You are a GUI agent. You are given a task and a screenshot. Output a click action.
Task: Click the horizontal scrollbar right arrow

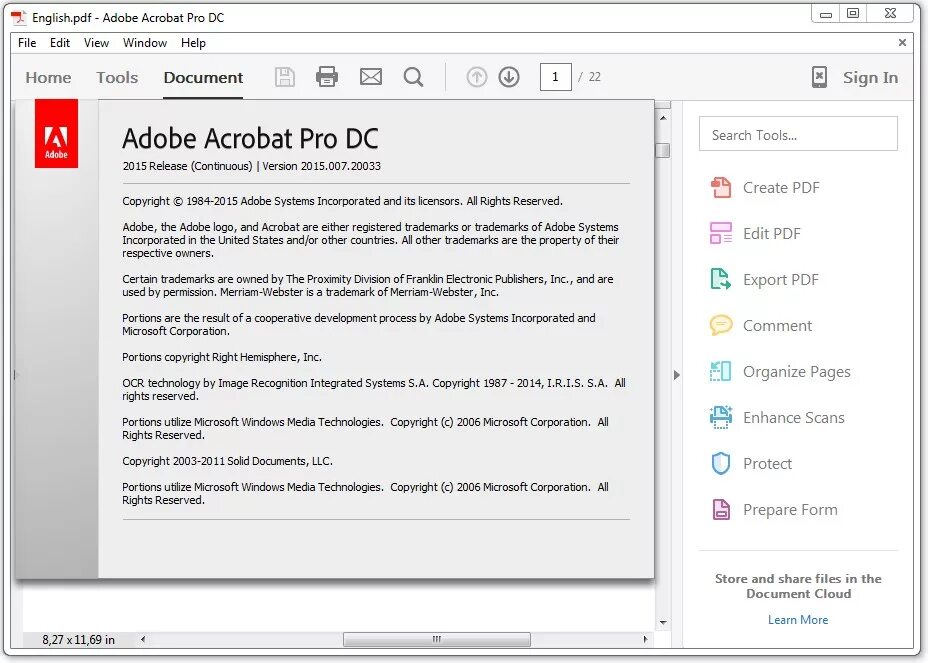[645, 639]
